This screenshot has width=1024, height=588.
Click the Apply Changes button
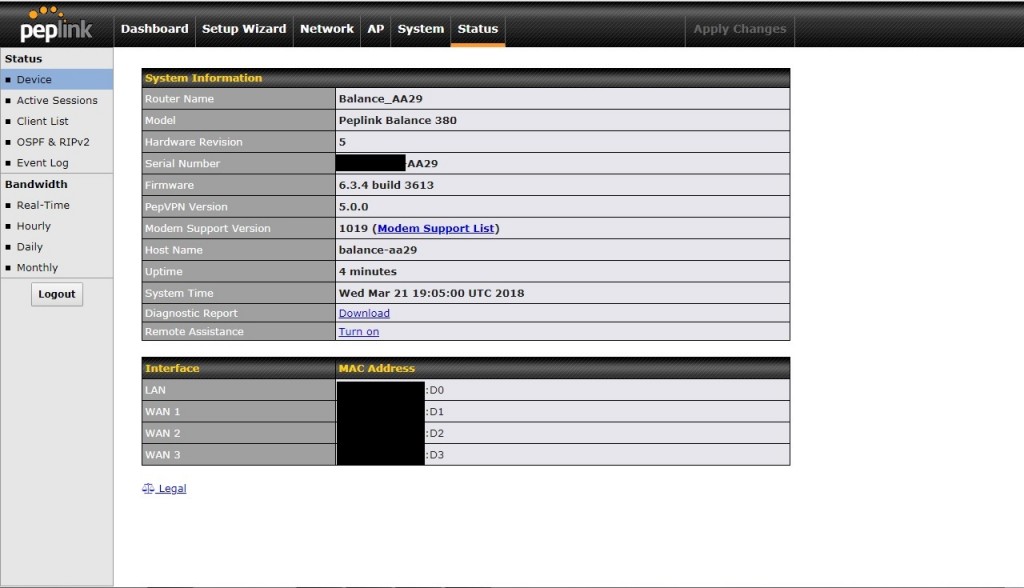(739, 29)
